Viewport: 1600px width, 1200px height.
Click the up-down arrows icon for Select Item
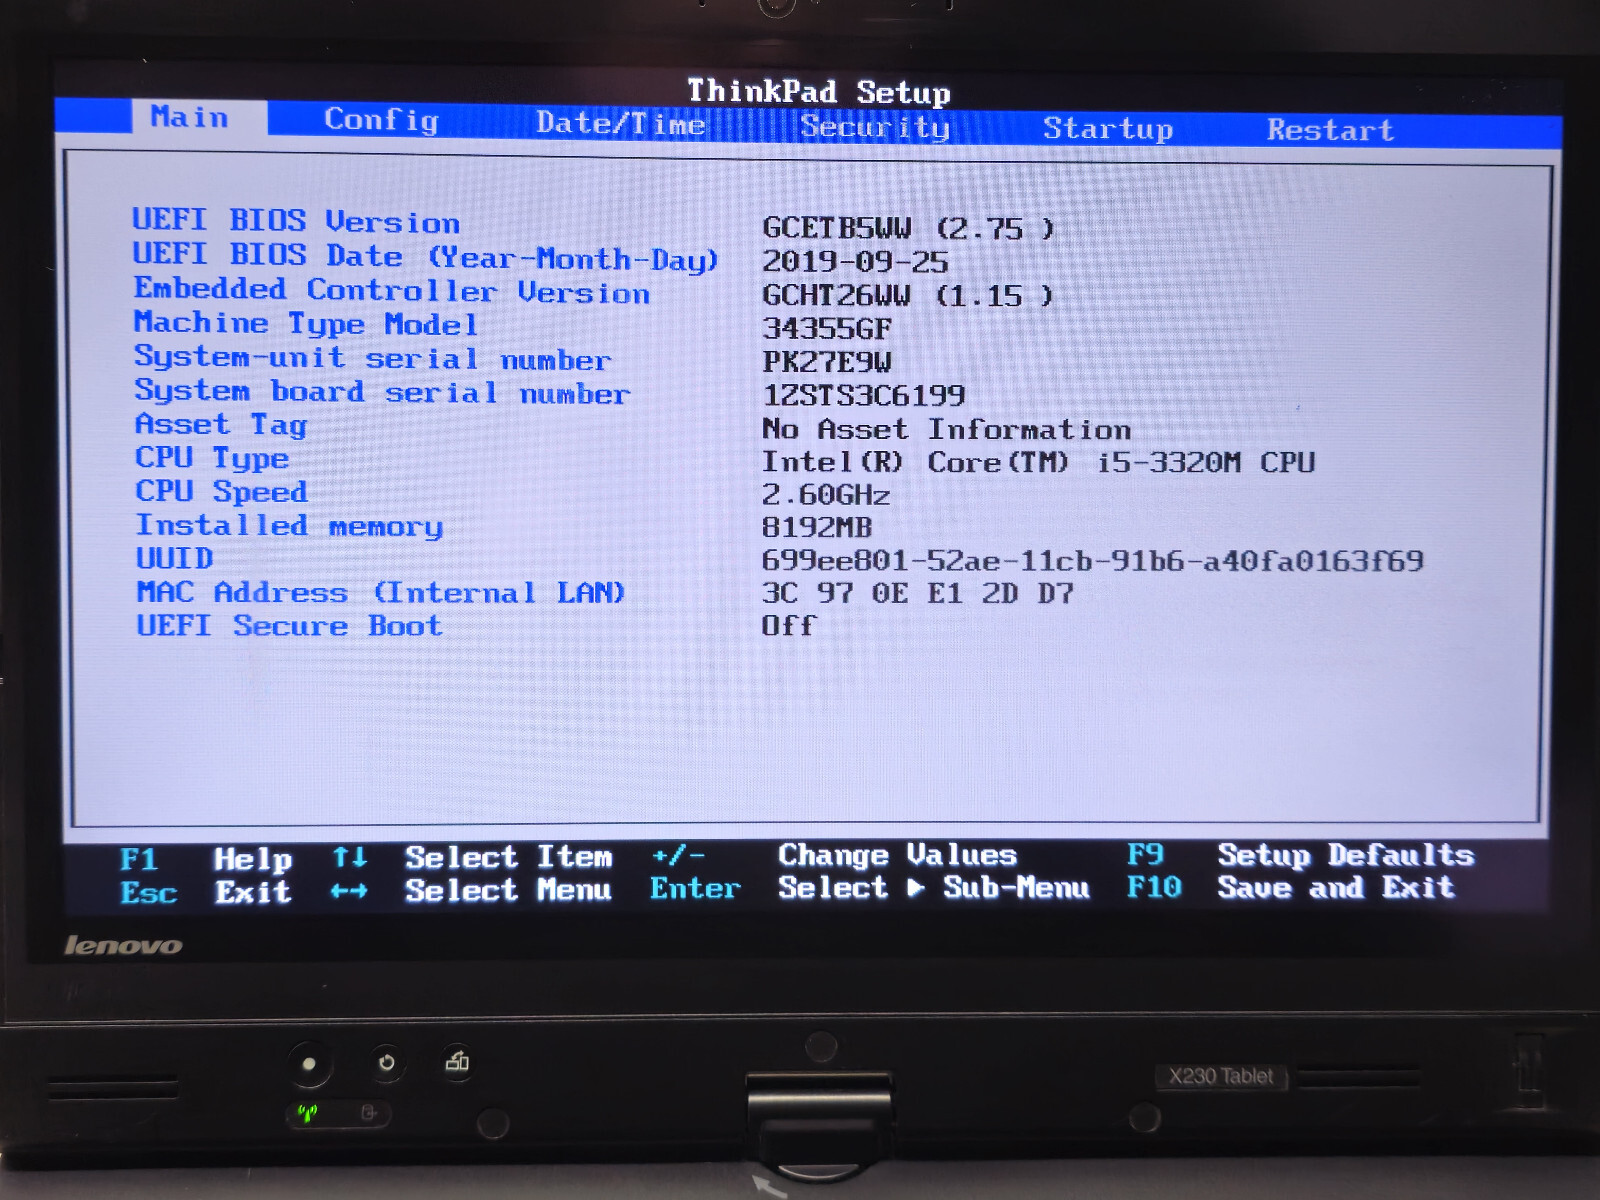350,857
